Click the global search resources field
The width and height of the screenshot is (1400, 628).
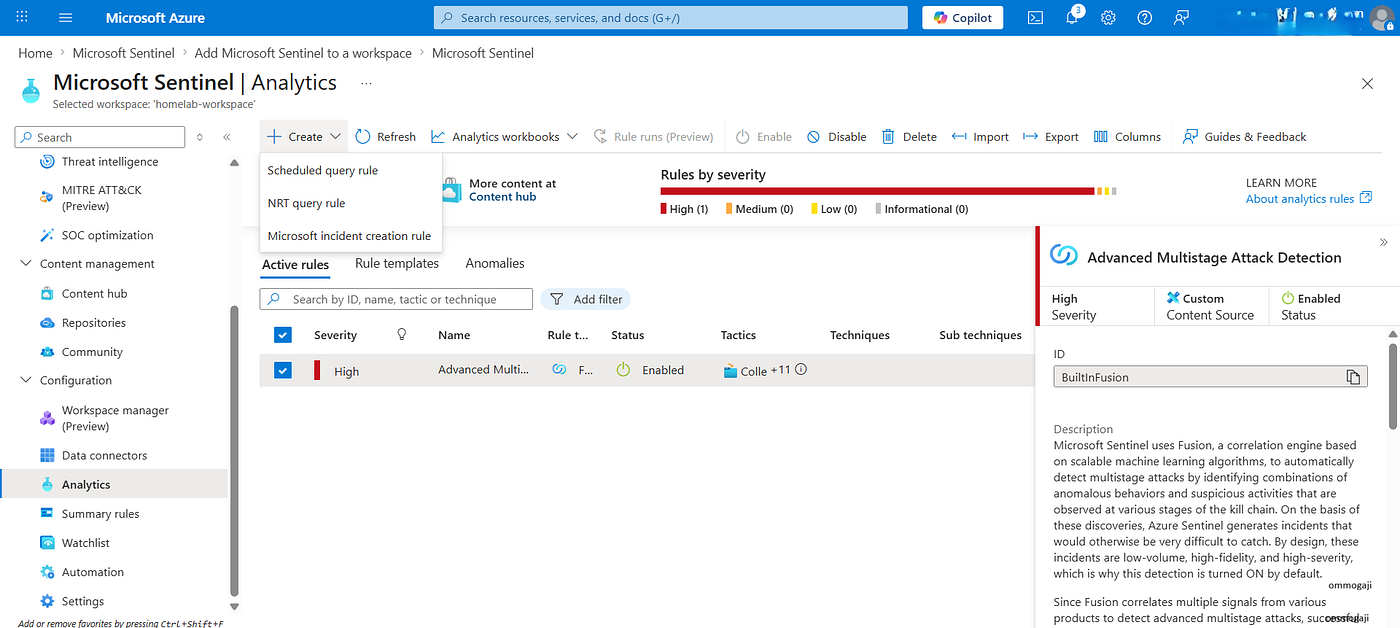click(671, 18)
